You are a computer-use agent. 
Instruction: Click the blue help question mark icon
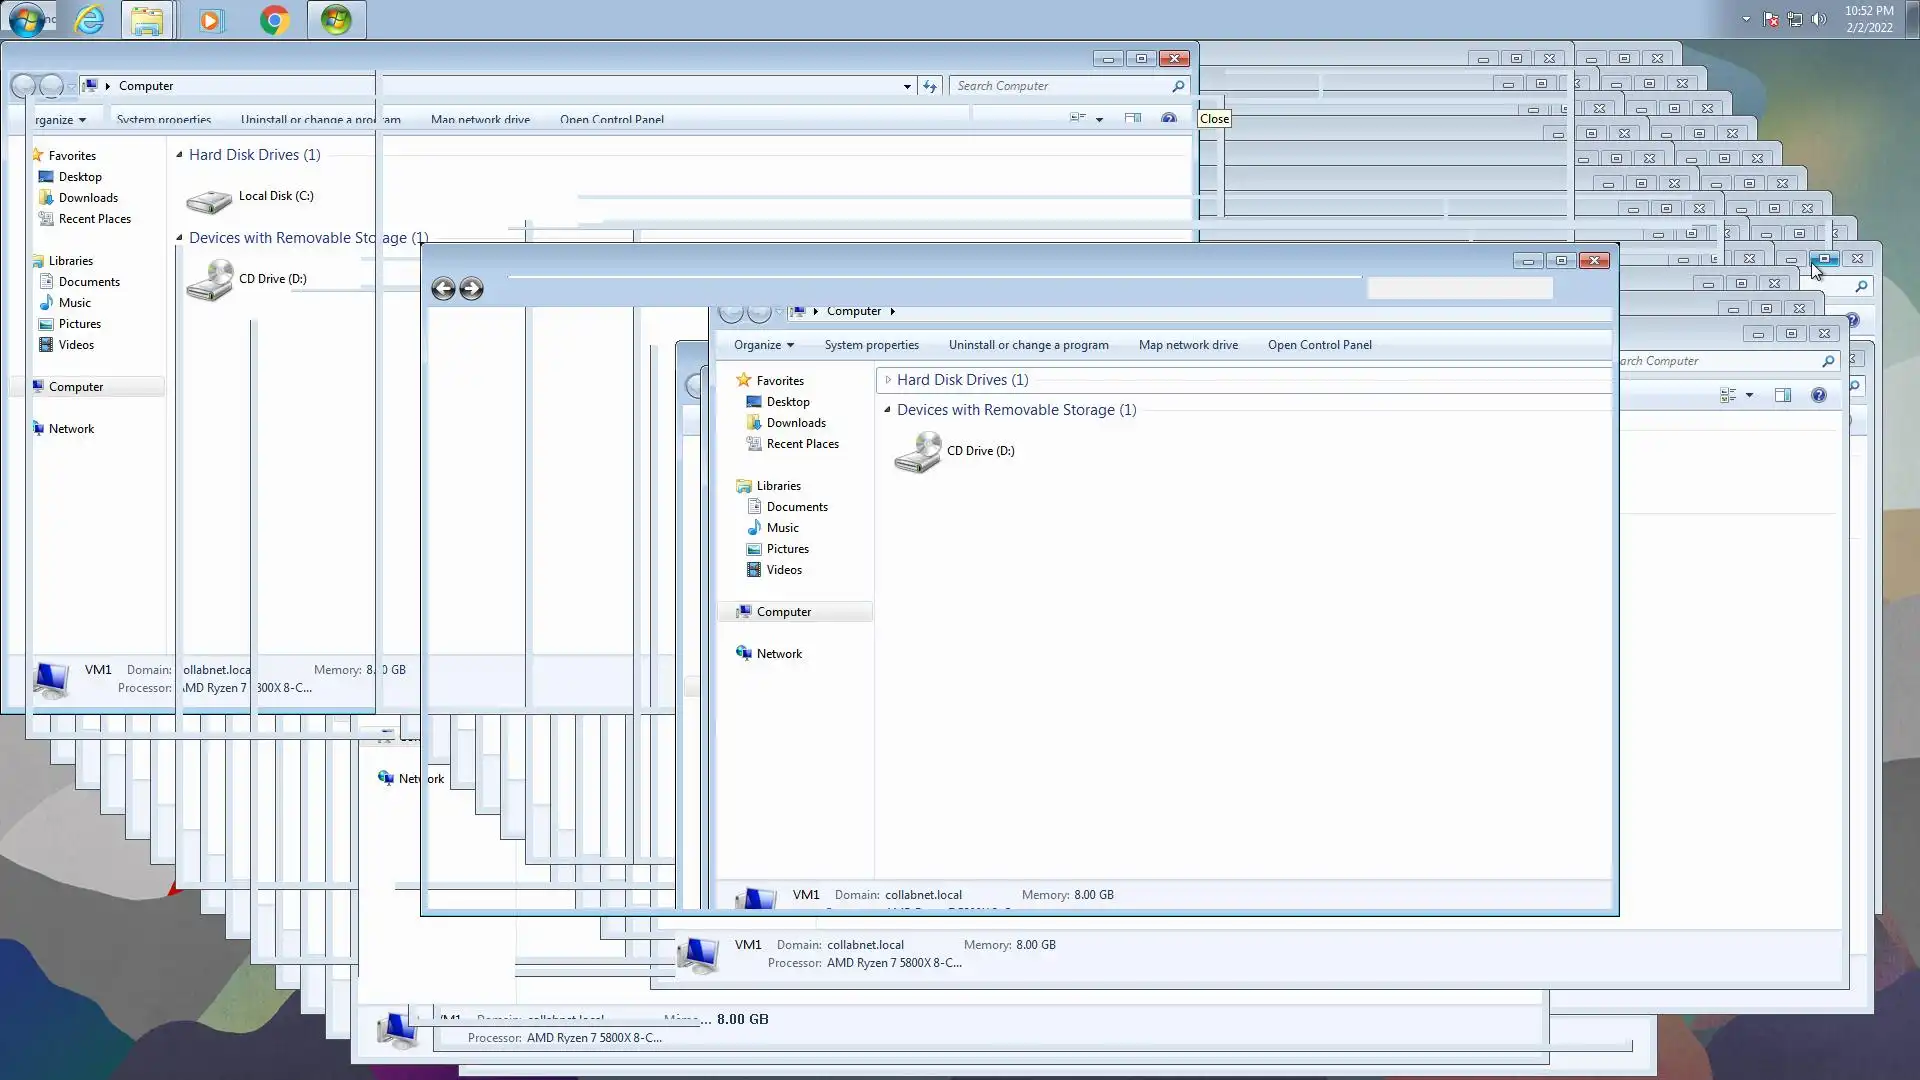[x=1818, y=396]
